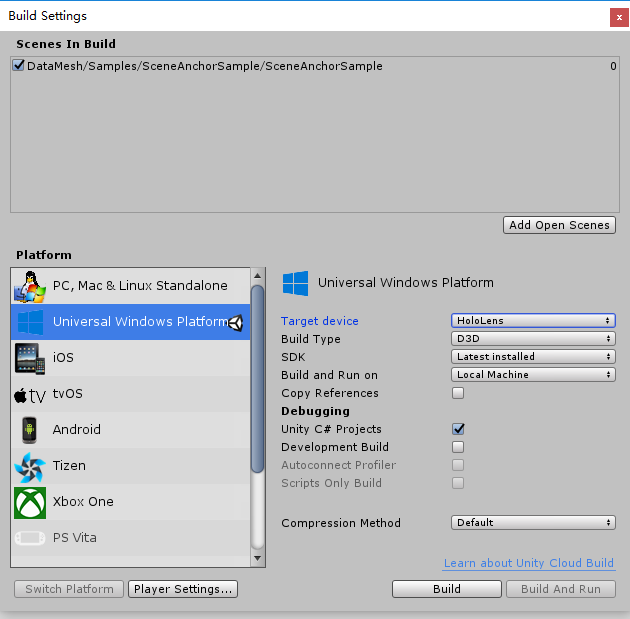This screenshot has height=619, width=630.
Task: Open SDK Latest installed dropdown
Action: coord(533,357)
